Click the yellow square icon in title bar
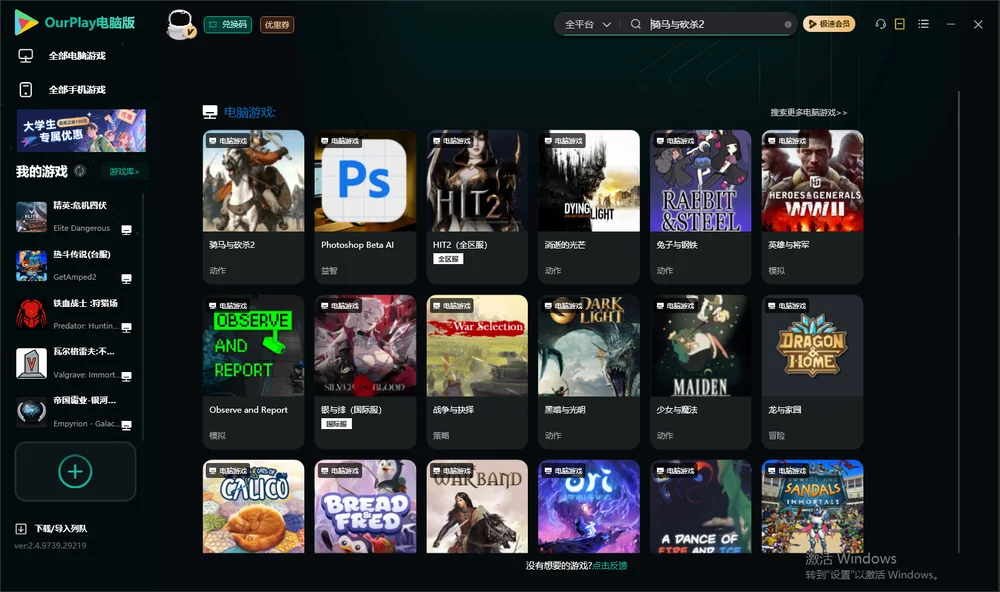The image size is (1000, 592). [x=900, y=24]
